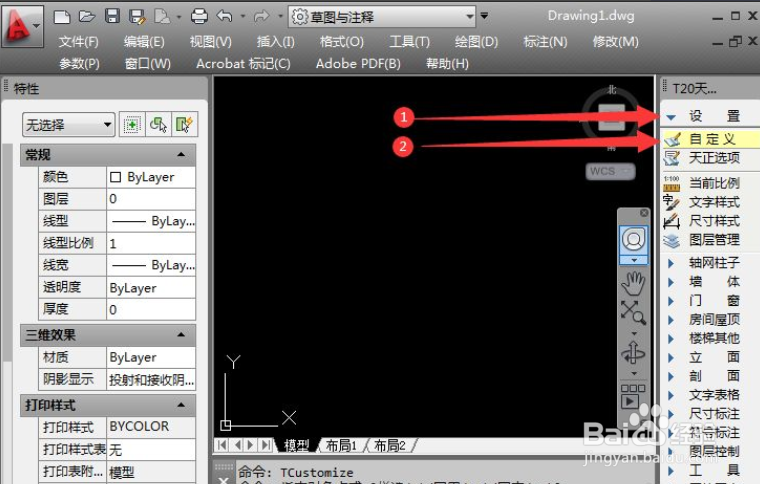Image resolution: width=760 pixels, height=484 pixels.
Task: Open the 文件(F) menu
Action: (x=79, y=42)
